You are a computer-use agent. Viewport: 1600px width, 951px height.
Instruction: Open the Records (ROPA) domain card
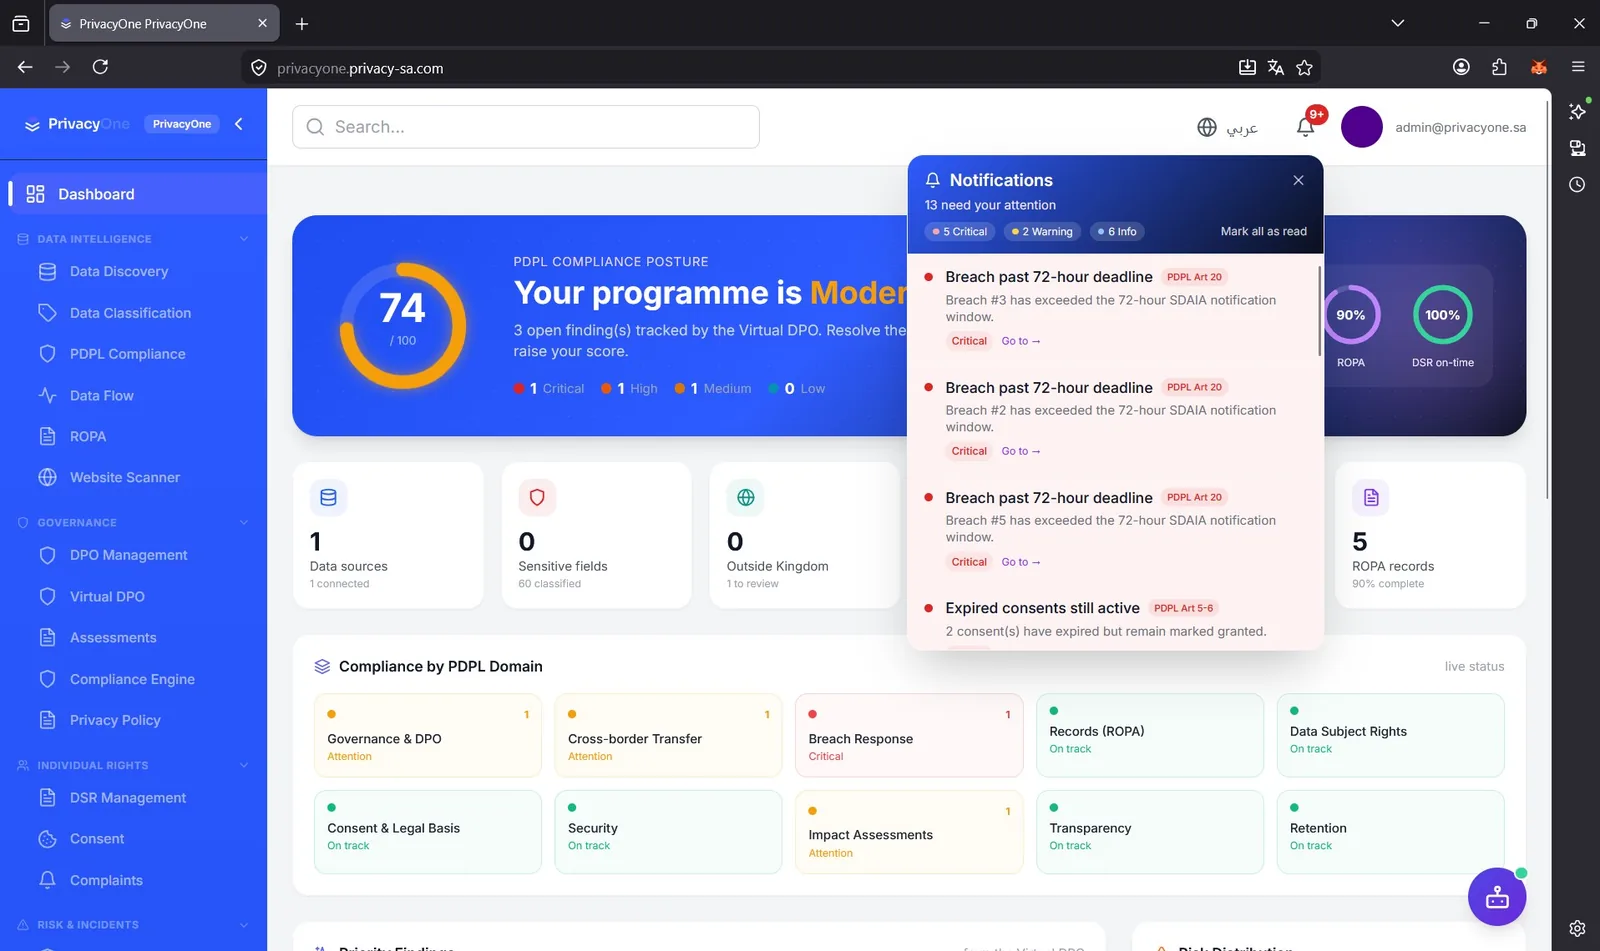pyautogui.click(x=1150, y=735)
